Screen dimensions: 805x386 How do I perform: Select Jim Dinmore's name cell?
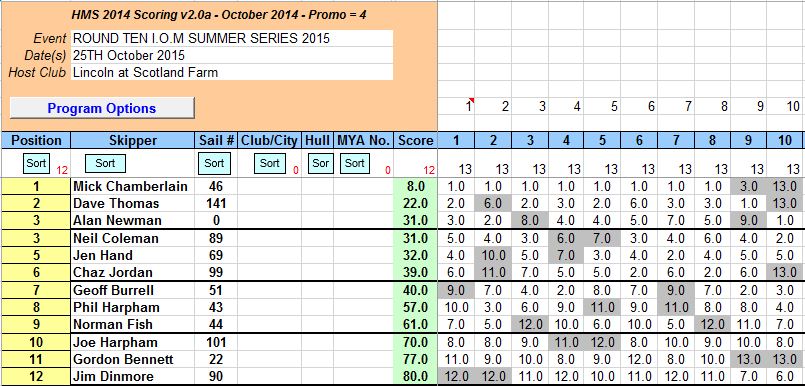(x=132, y=376)
